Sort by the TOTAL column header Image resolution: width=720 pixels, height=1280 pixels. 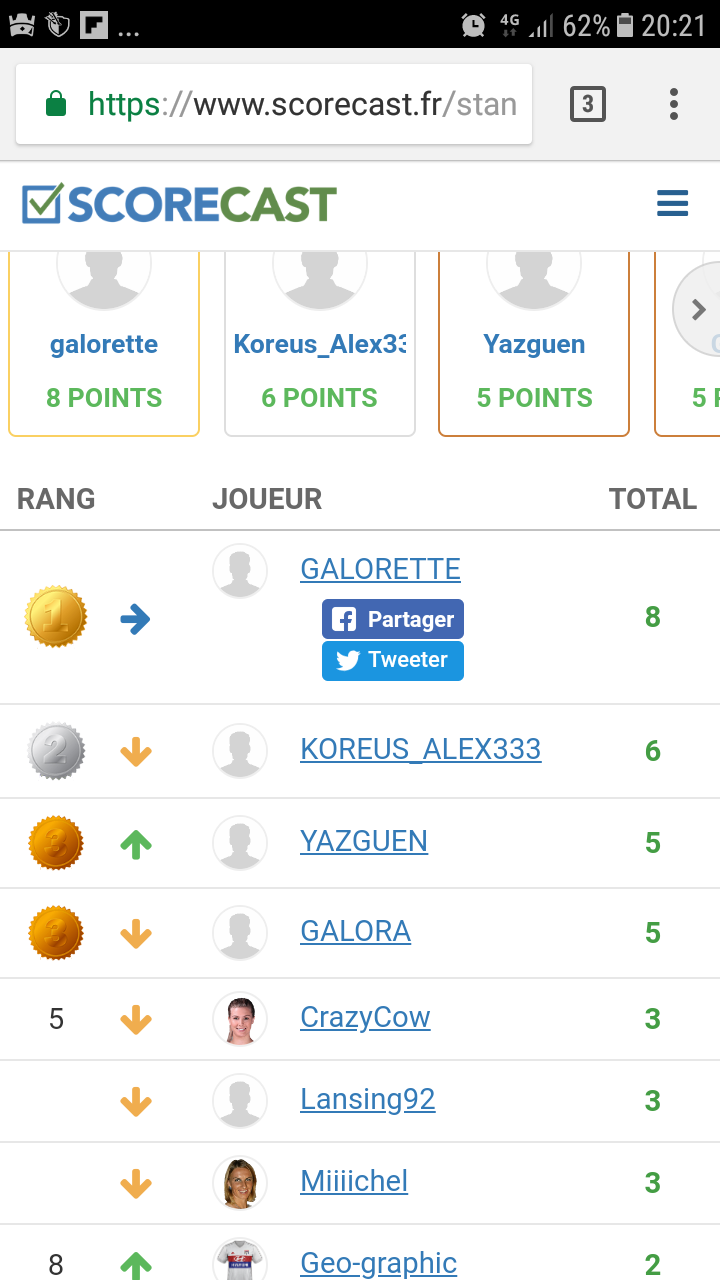[653, 499]
